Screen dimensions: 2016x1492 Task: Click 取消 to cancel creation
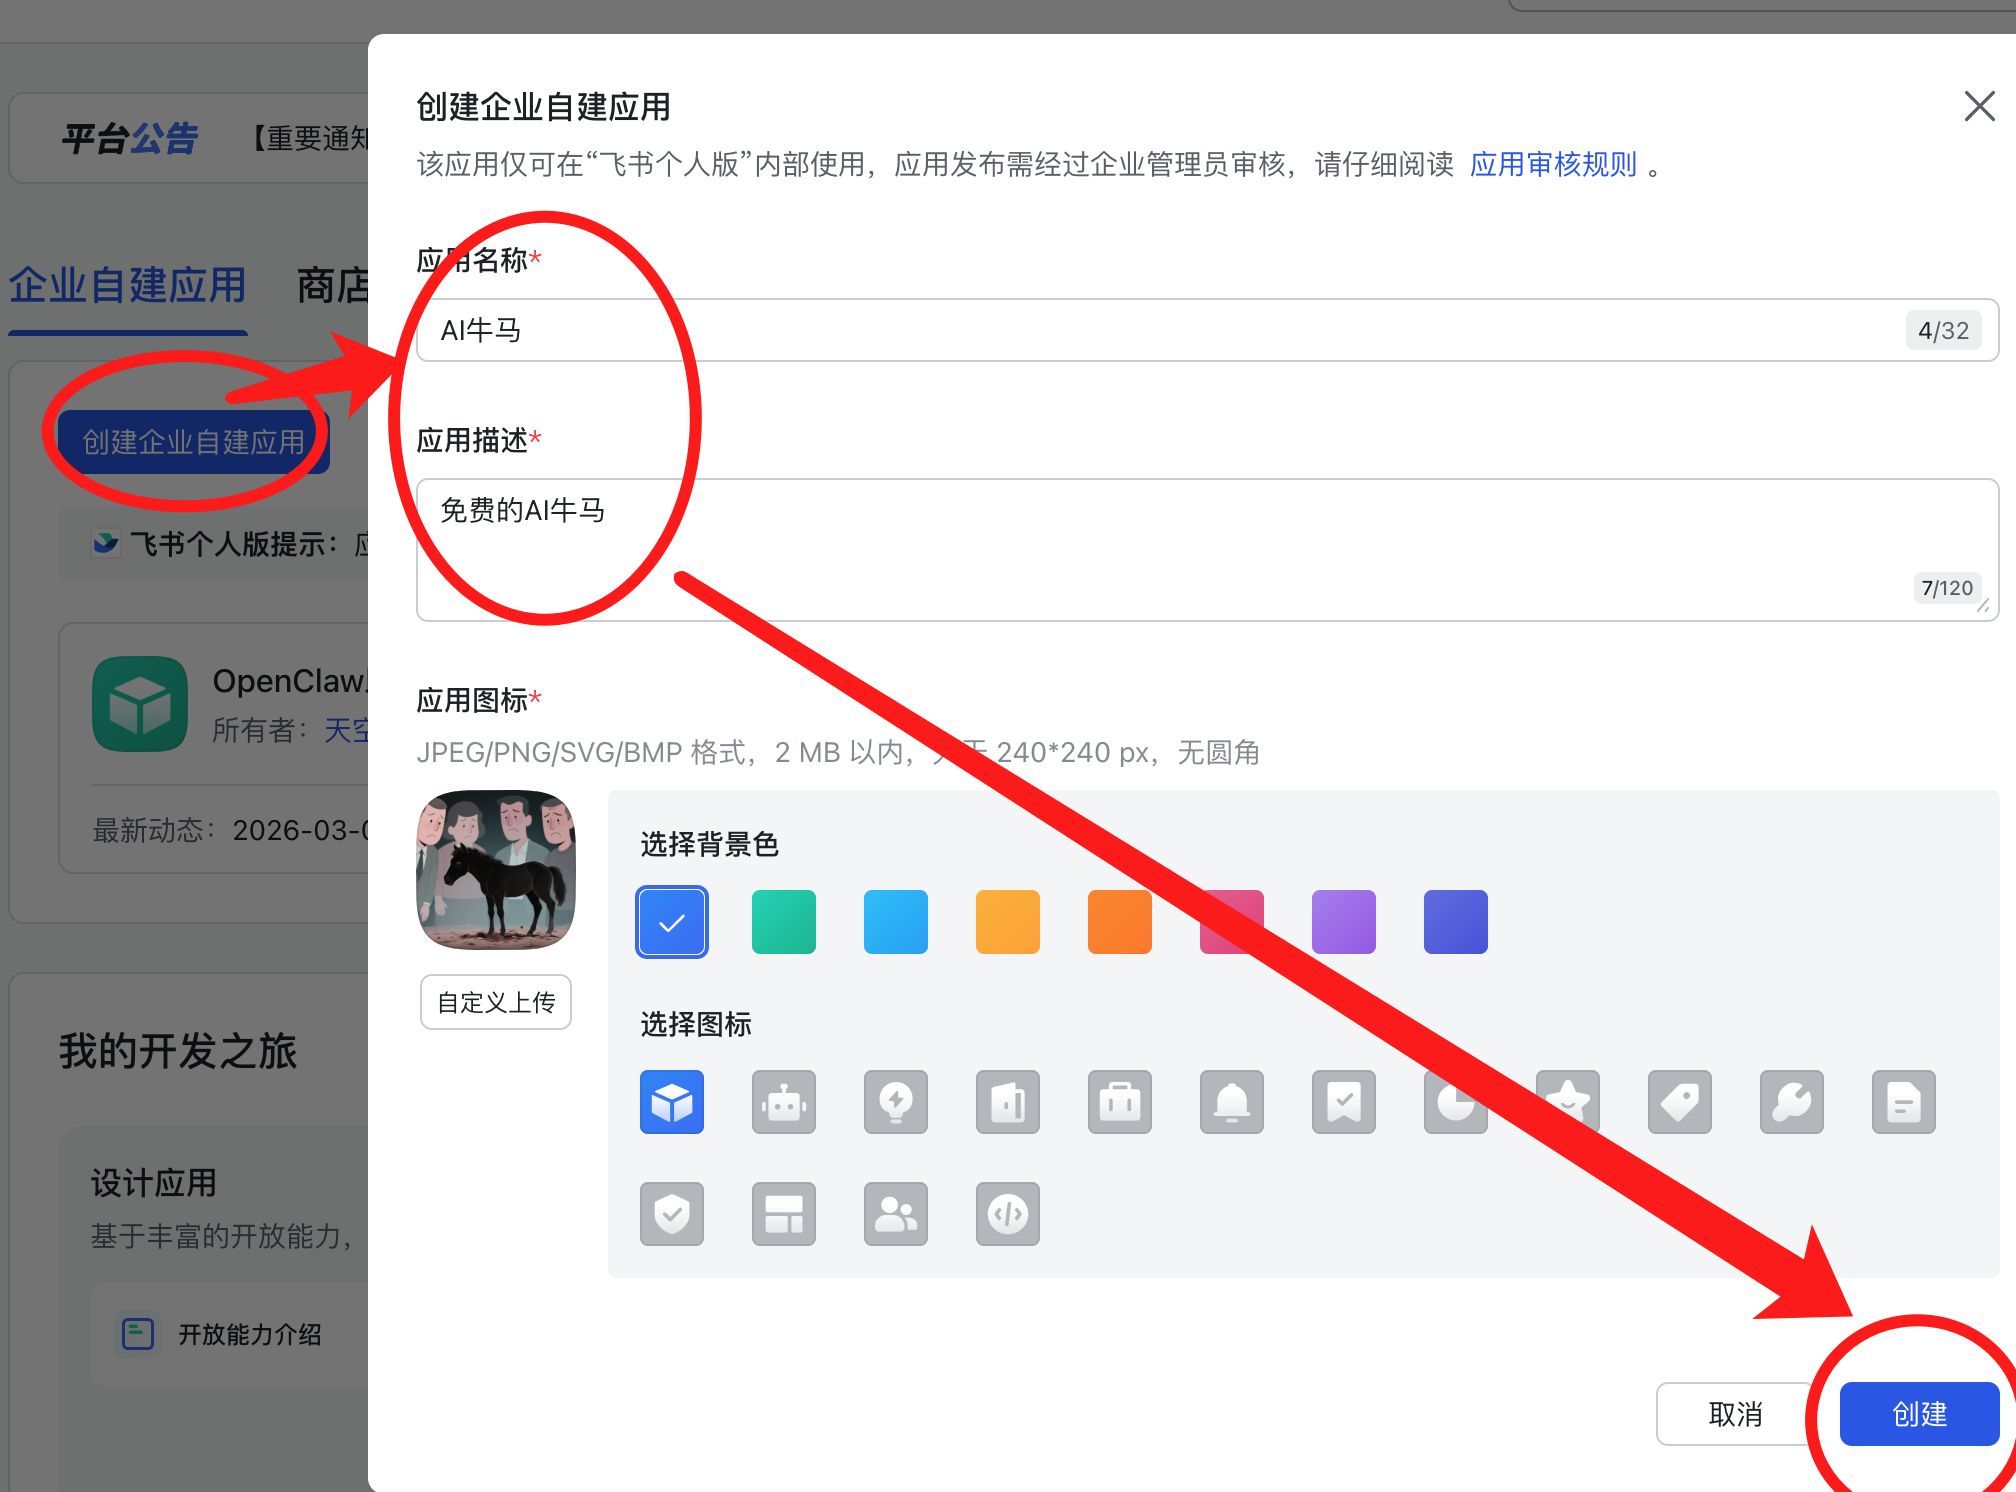pyautogui.click(x=1735, y=1414)
